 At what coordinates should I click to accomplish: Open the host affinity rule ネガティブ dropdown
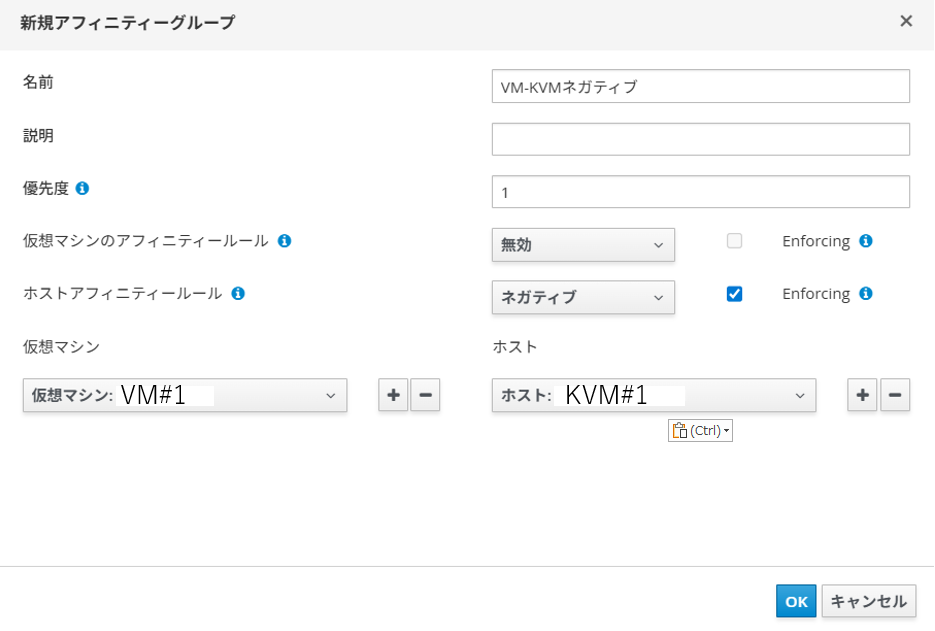583,297
